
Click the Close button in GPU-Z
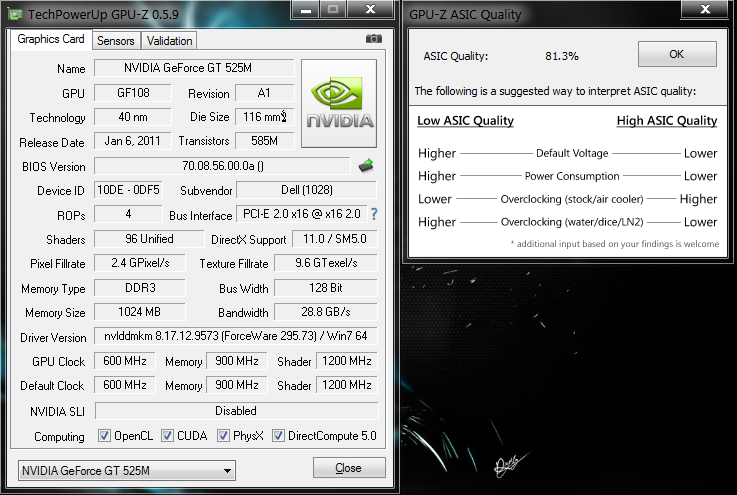tap(349, 468)
